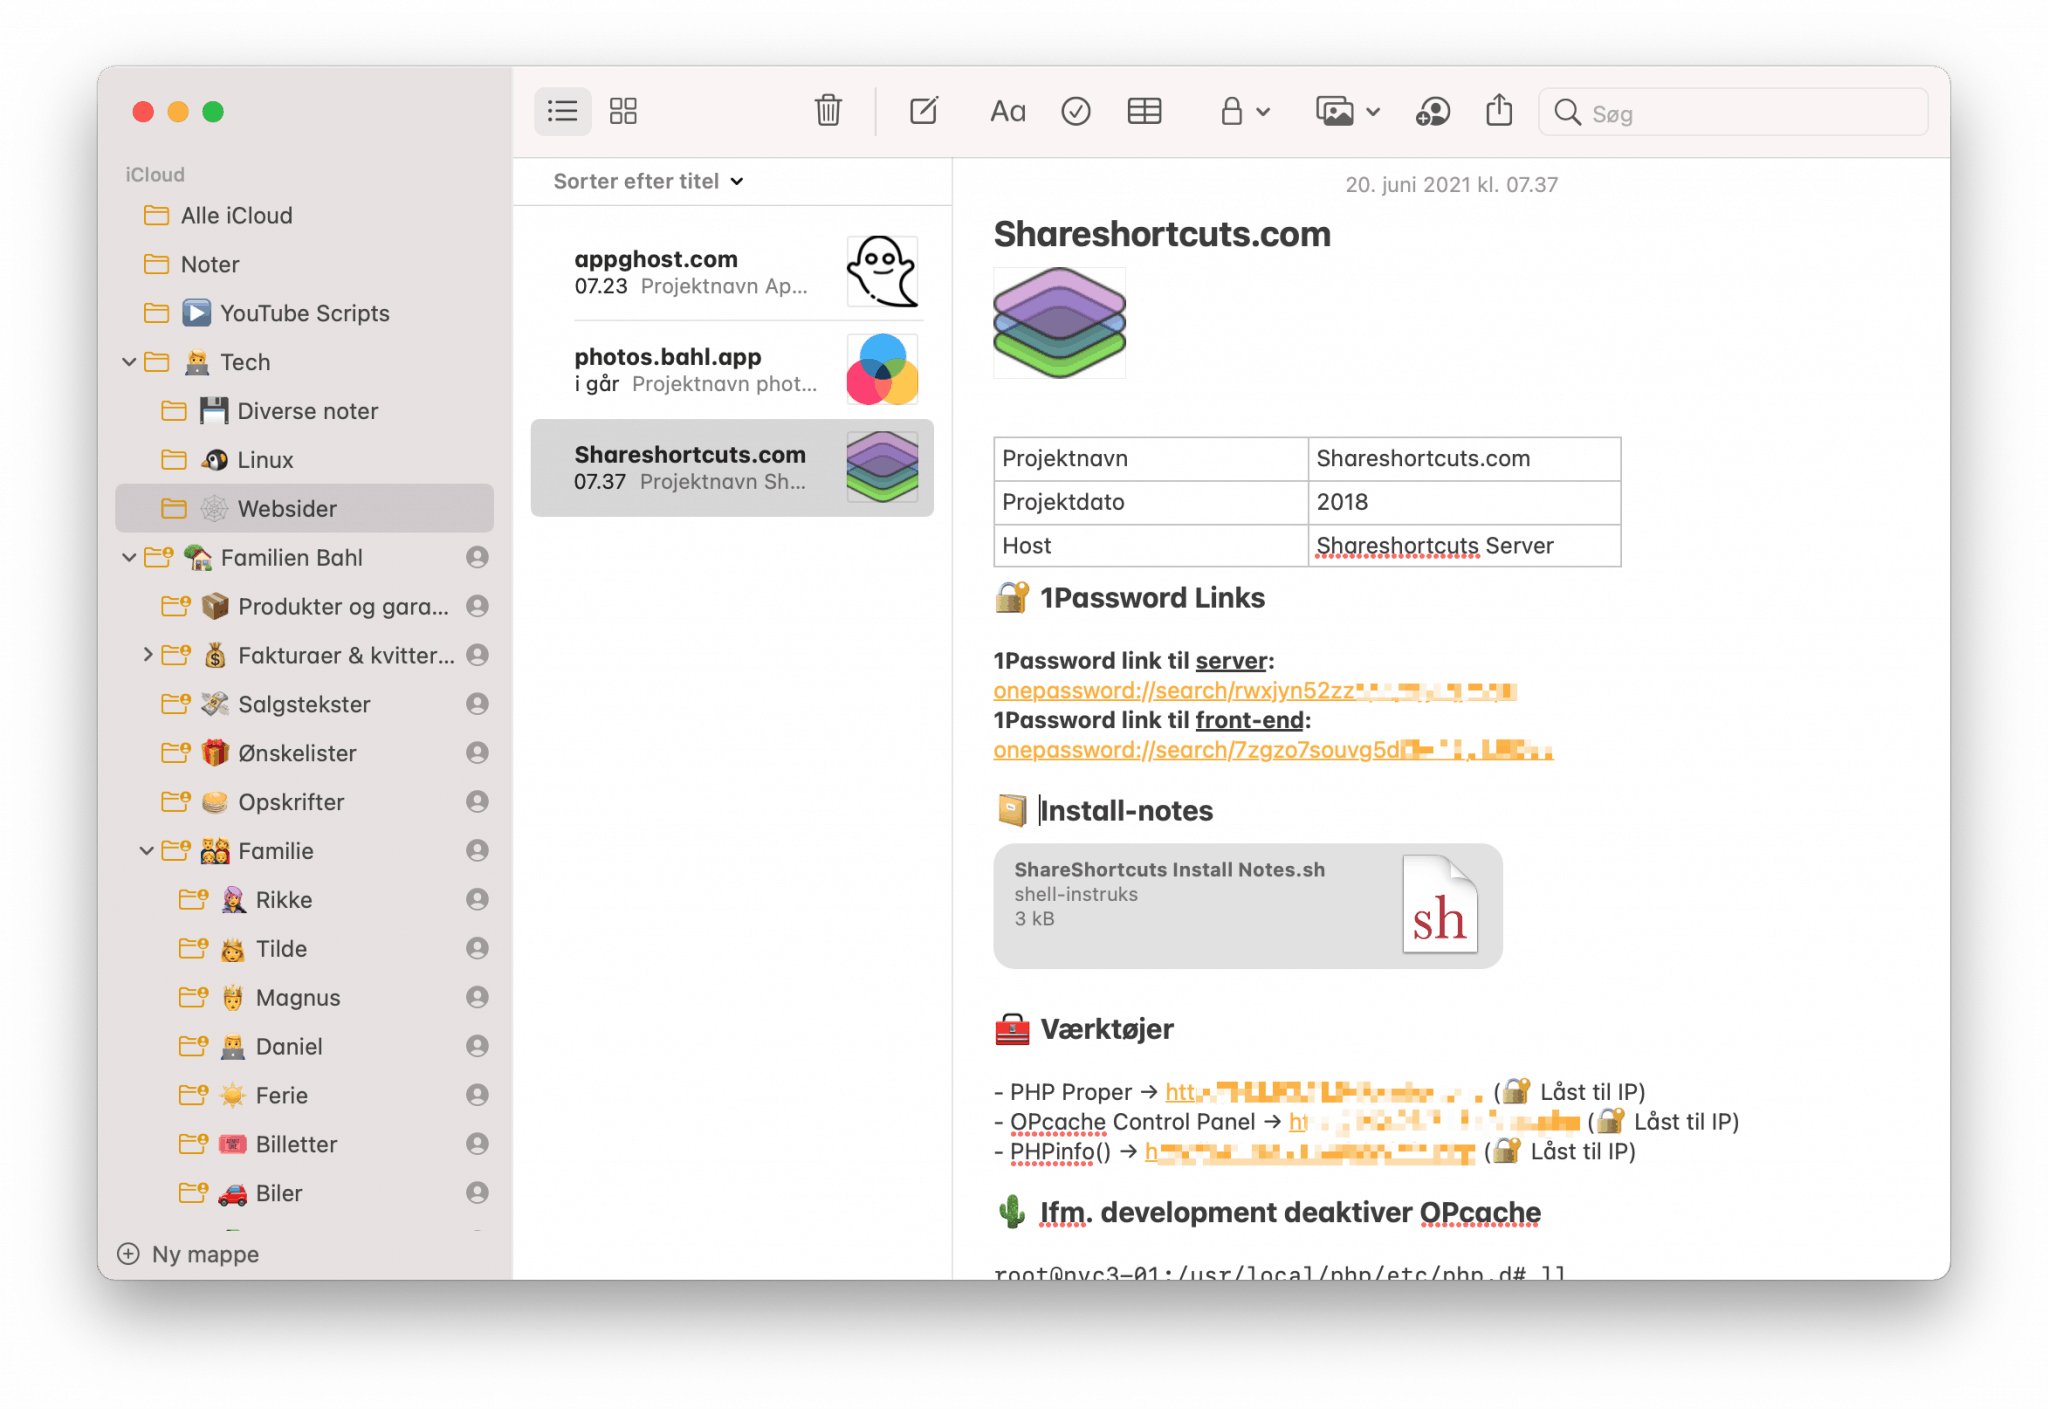Select the Noter folder
Screen dimensions: 2048x1409
click(305, 265)
